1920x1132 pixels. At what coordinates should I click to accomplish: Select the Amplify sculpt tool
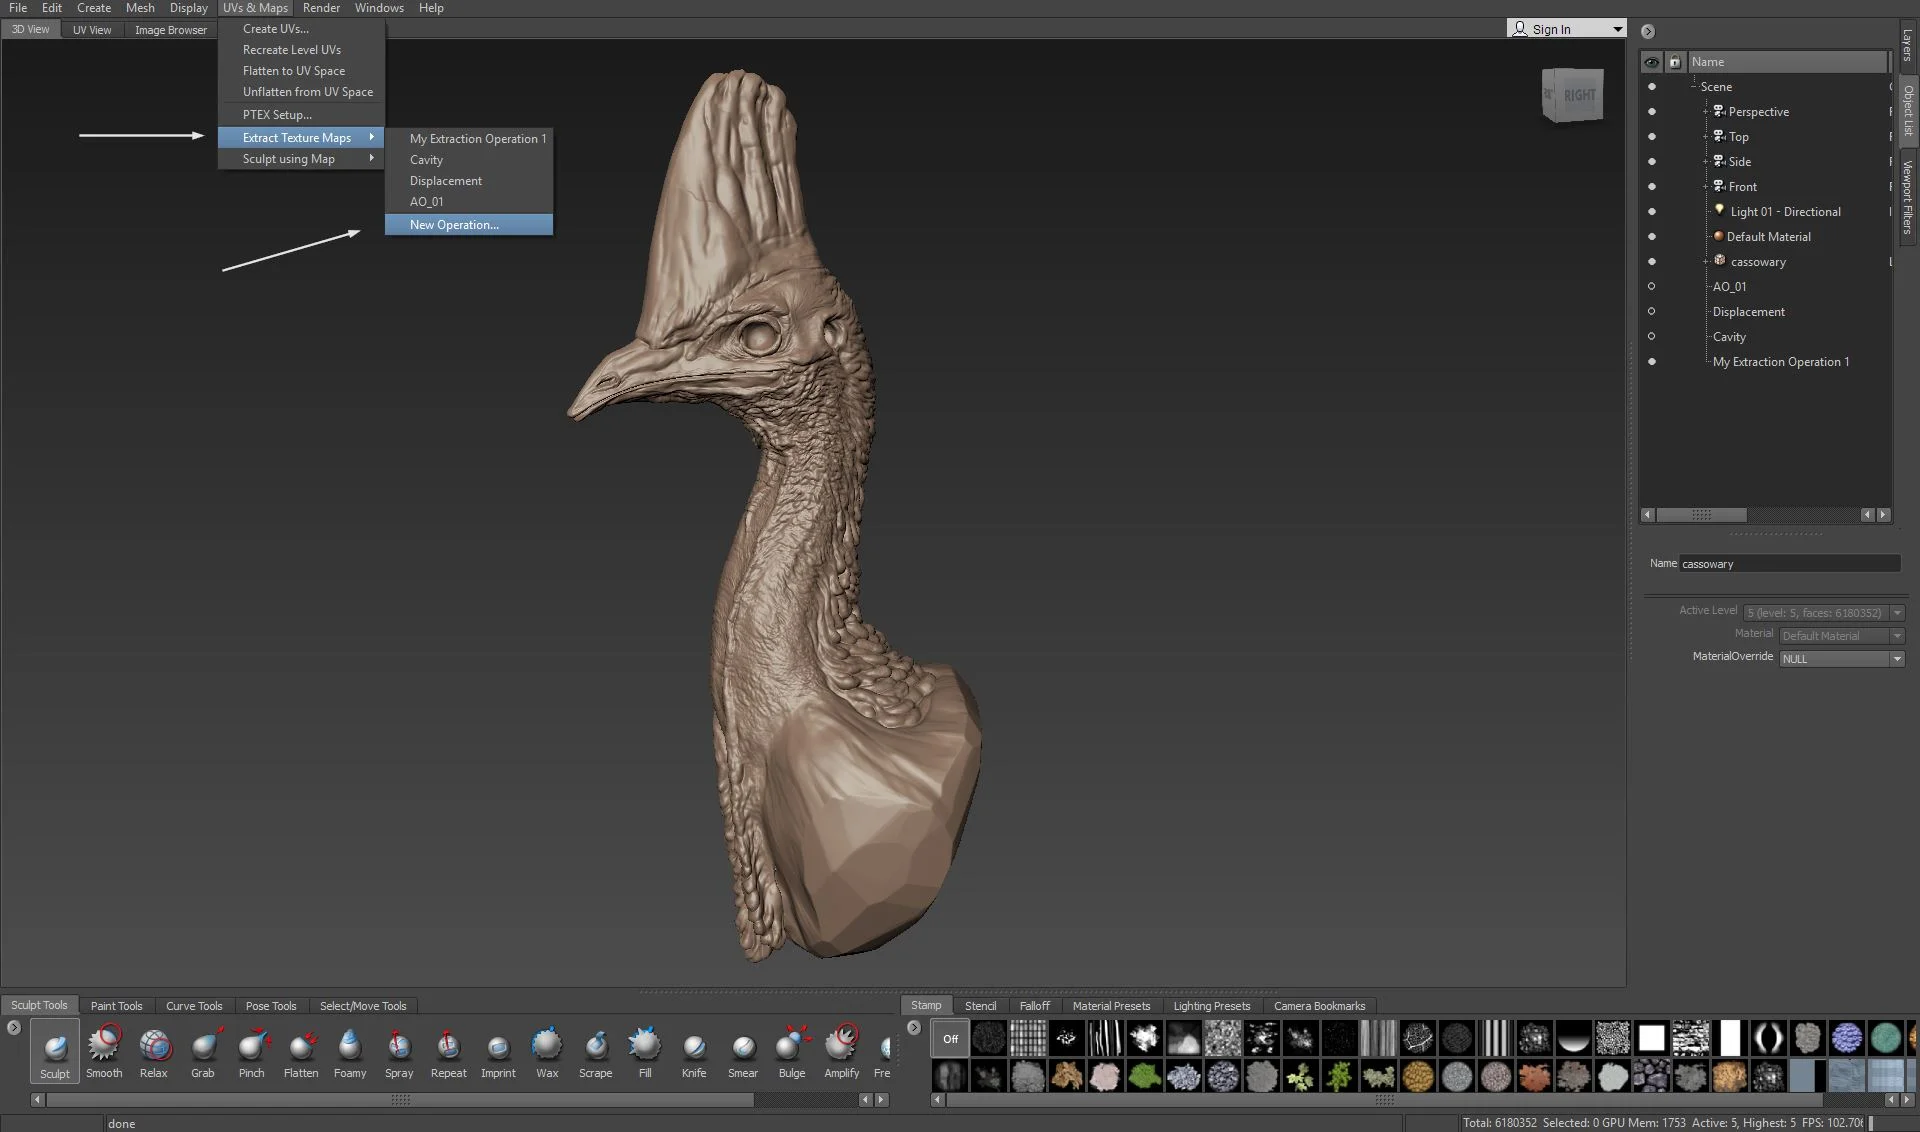click(841, 1050)
